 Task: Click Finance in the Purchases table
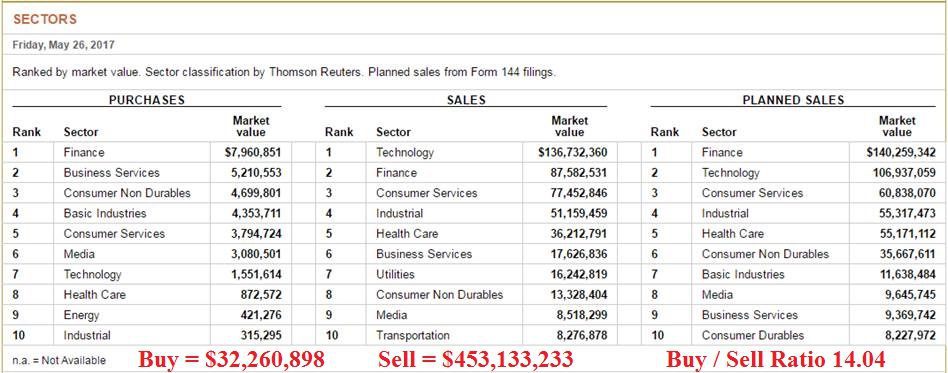(x=84, y=152)
